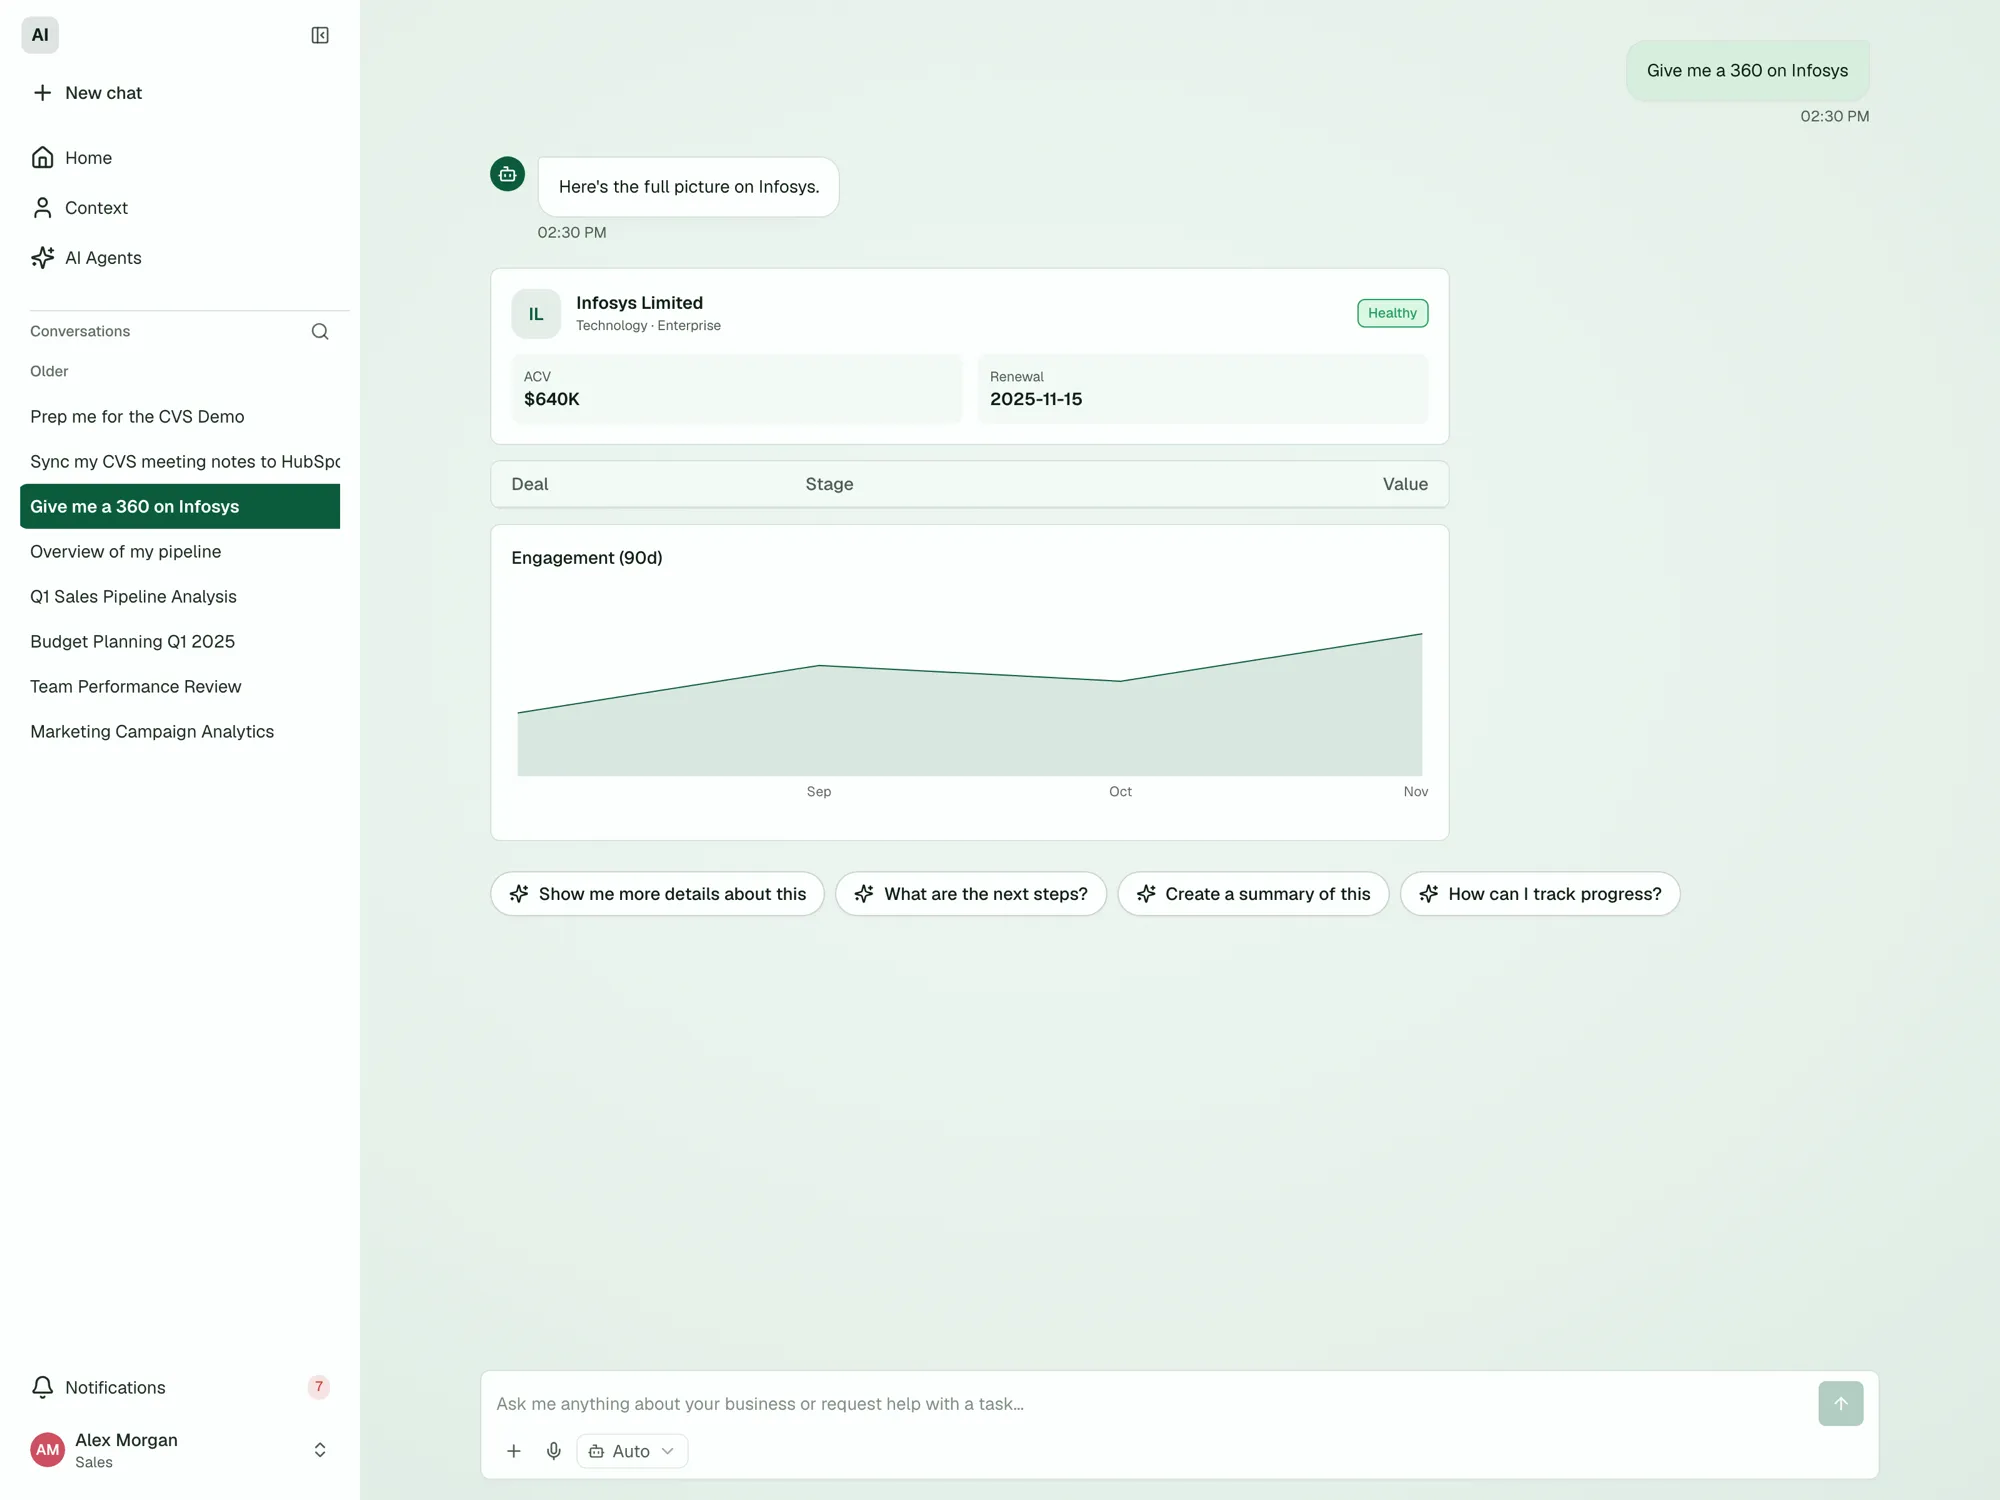This screenshot has height=1500, width=2000.
Task: Click the IL company avatar
Action: pyautogui.click(x=536, y=314)
